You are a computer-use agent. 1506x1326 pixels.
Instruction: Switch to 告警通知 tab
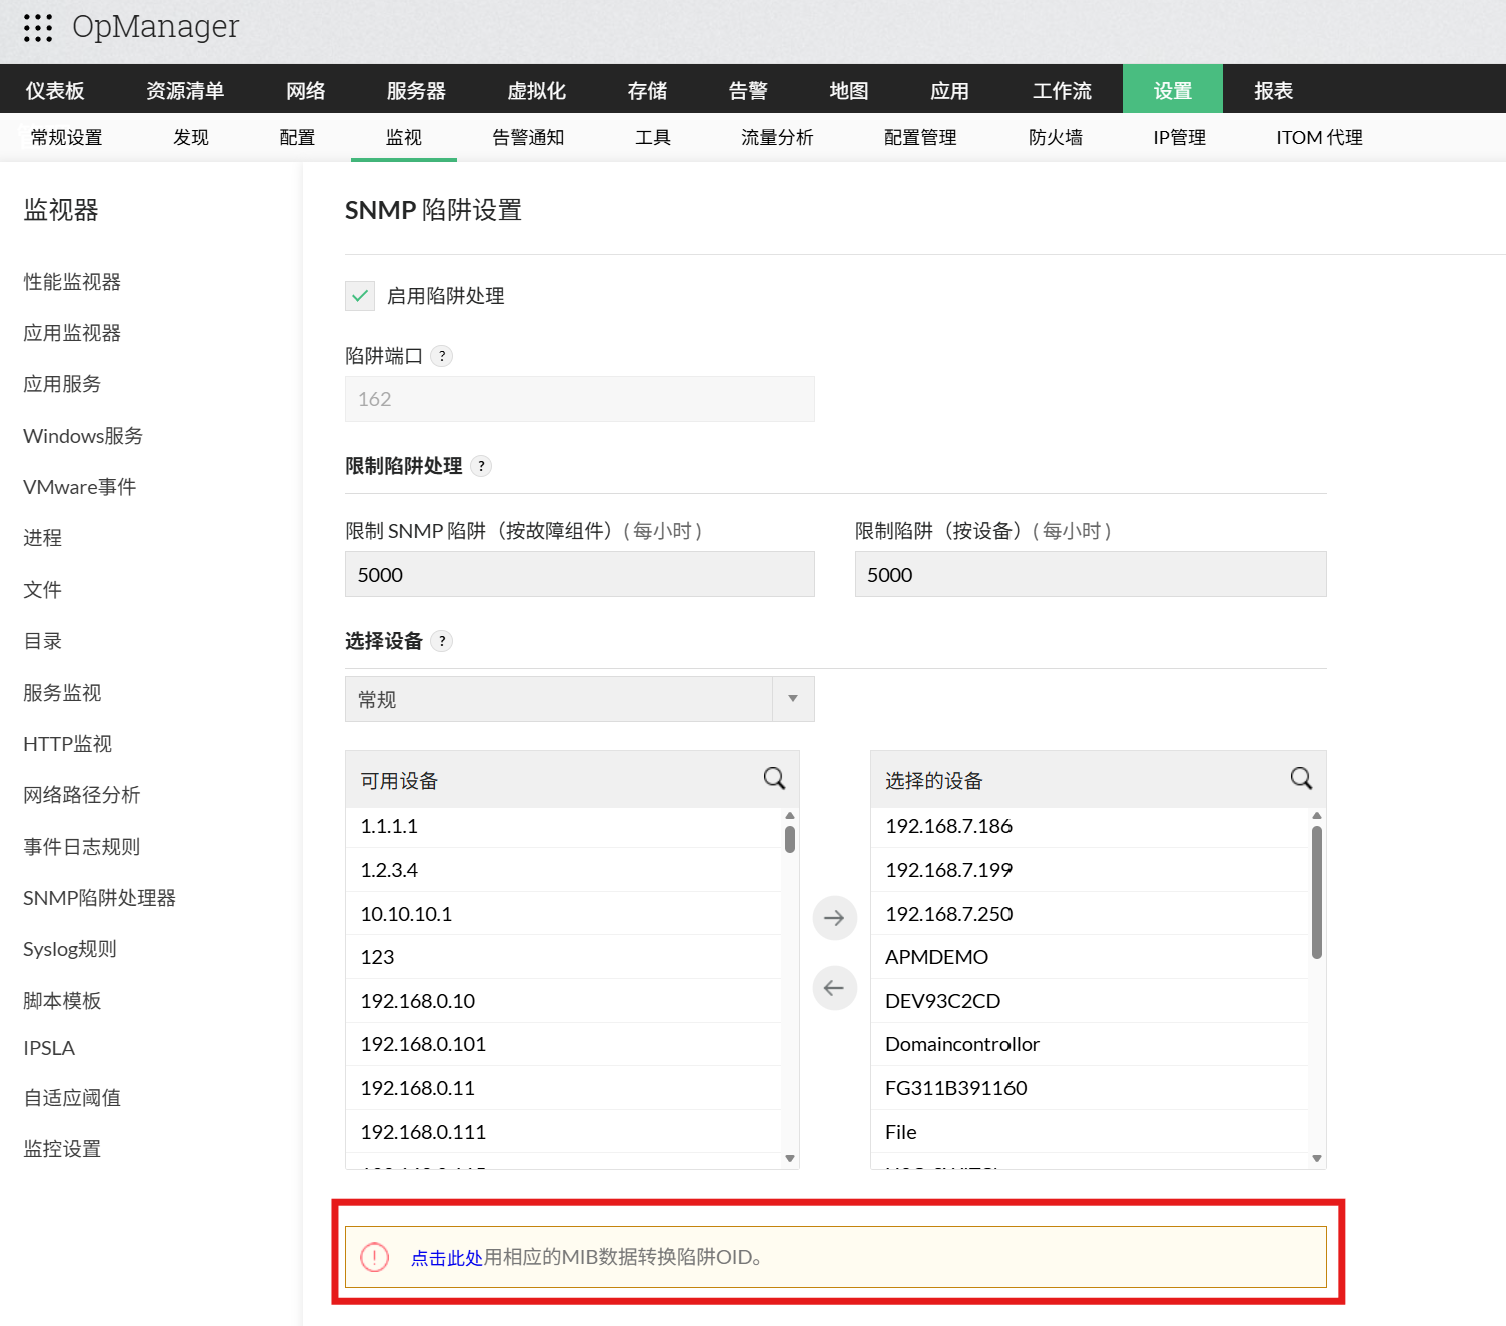[x=528, y=138]
